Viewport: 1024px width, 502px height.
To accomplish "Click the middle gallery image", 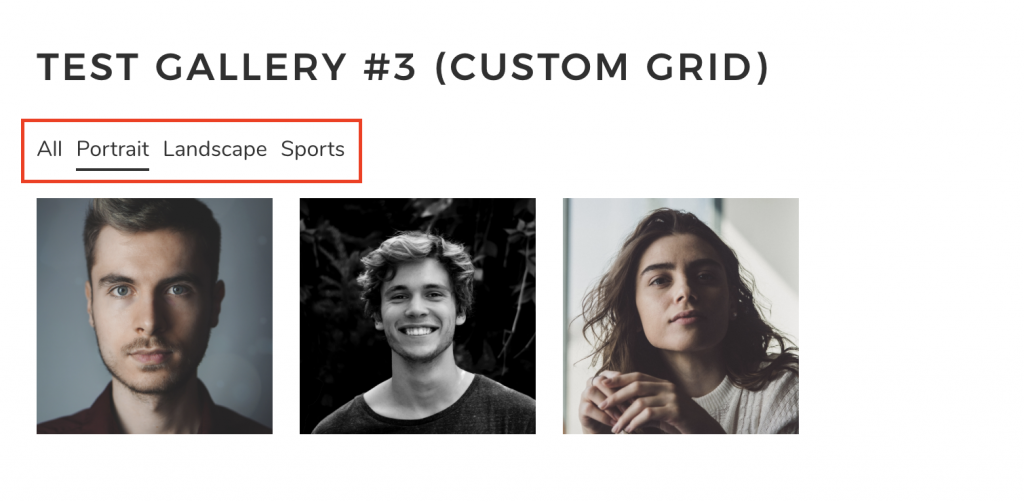I will [418, 316].
